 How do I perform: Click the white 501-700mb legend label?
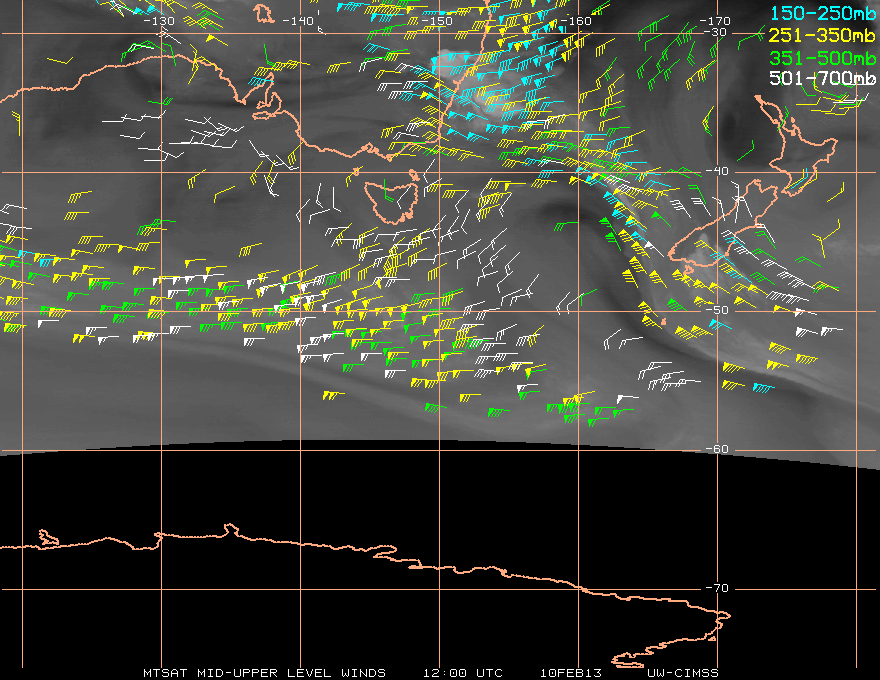tap(823, 79)
